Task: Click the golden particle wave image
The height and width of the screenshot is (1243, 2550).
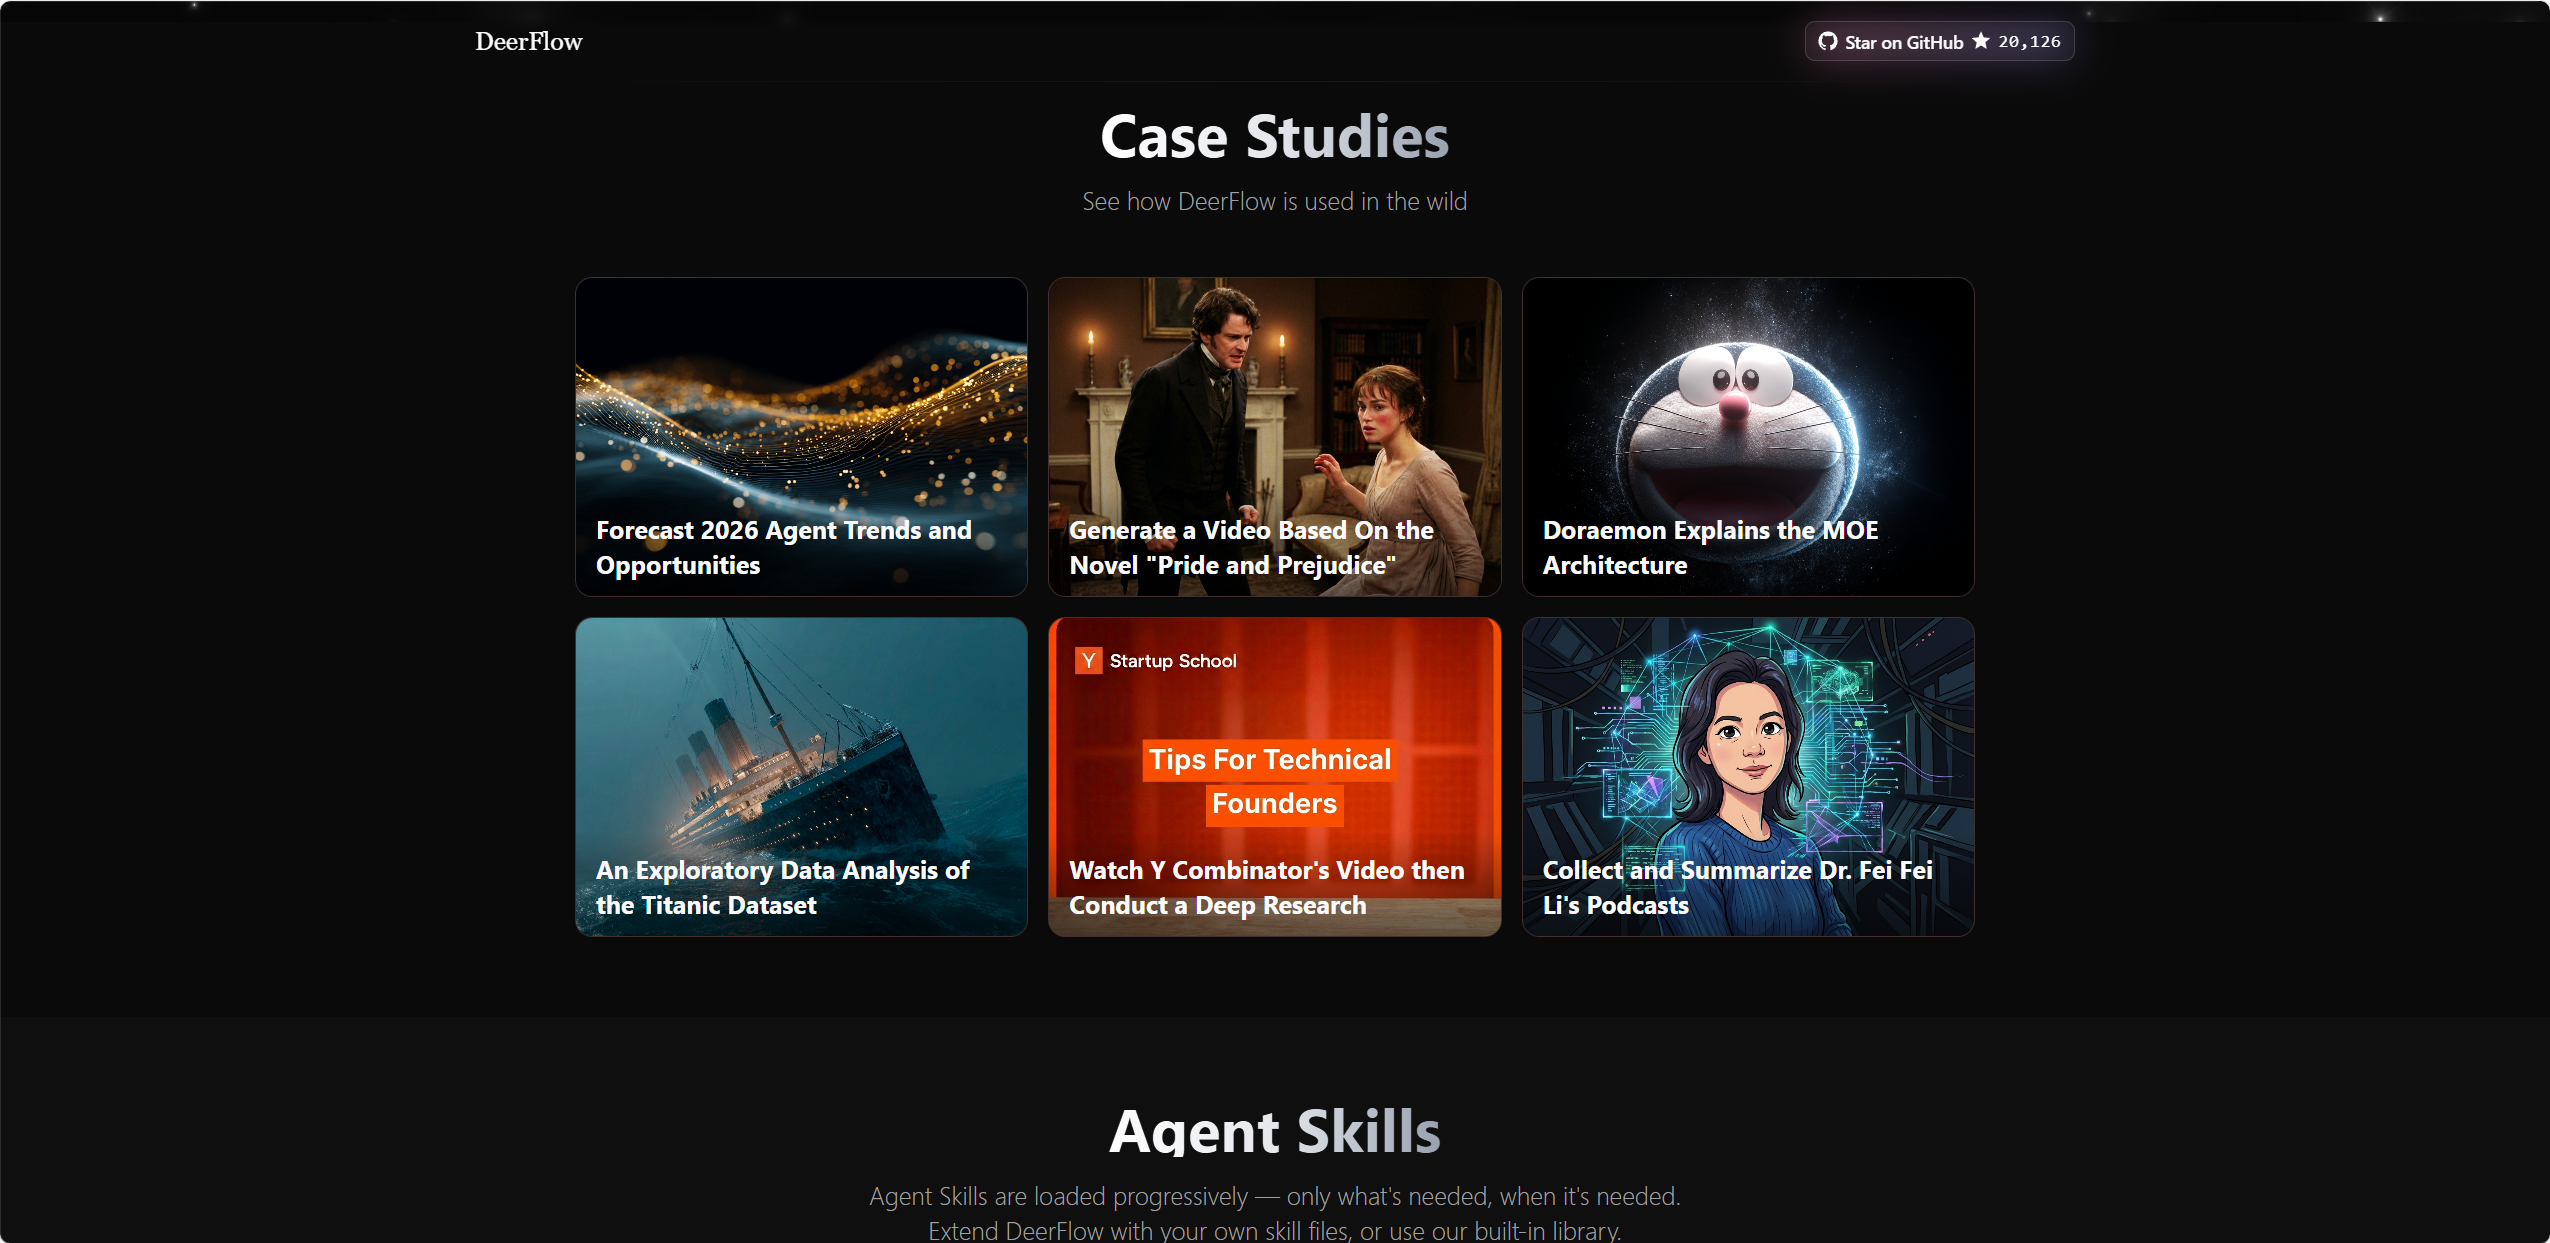Action: [801, 420]
